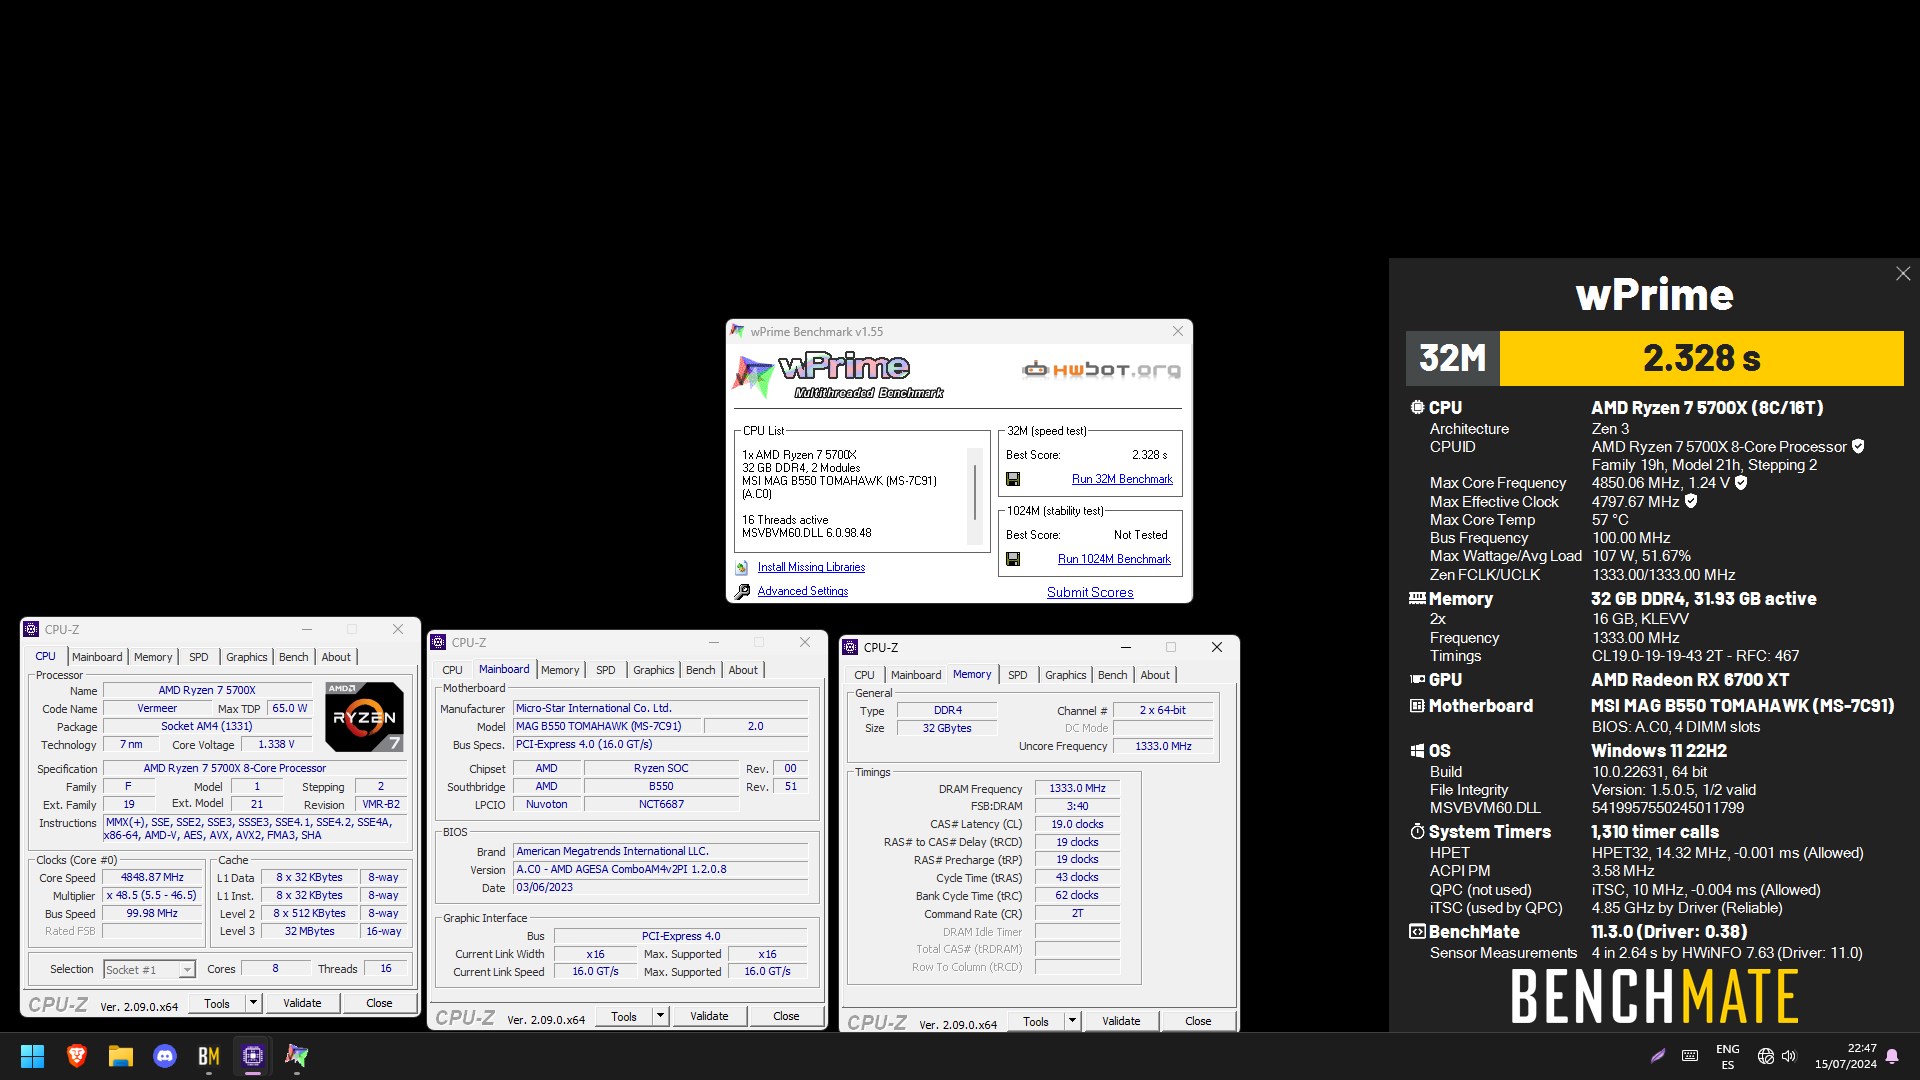Close the BenchMate wPrime result panel

tap(1903, 274)
